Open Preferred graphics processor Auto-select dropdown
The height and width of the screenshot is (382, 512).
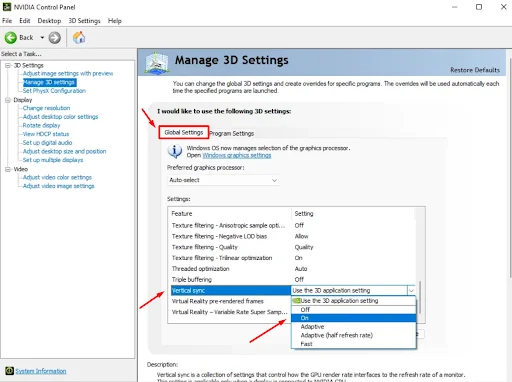(x=223, y=180)
